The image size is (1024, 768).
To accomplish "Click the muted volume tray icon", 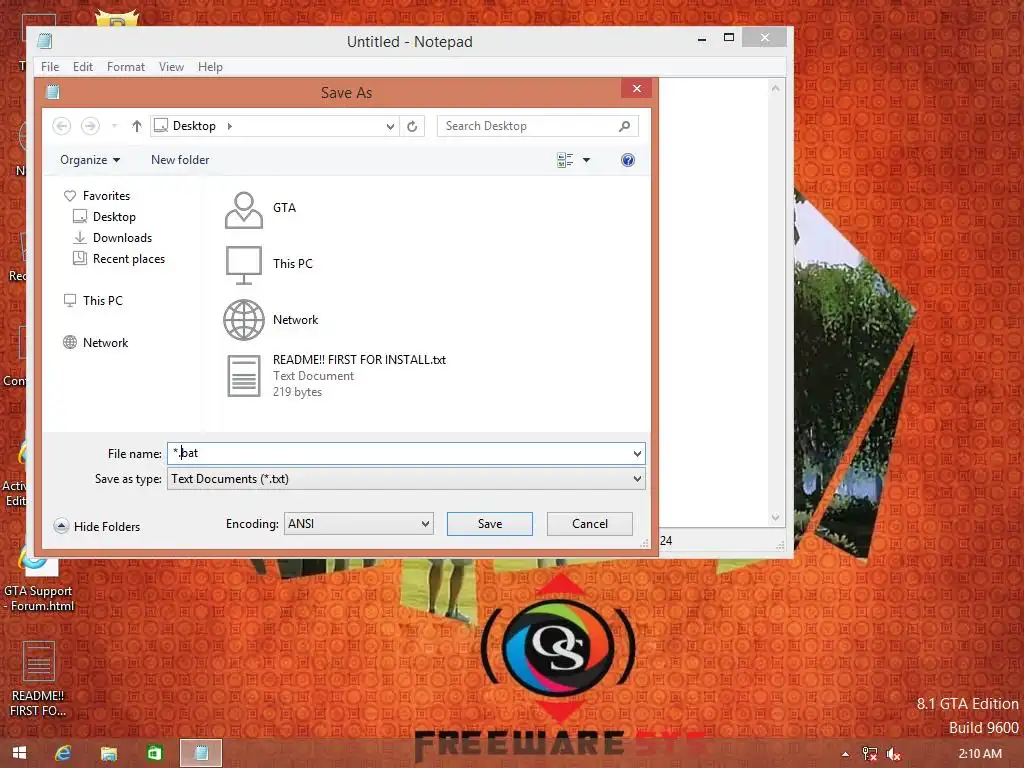I will pos(893,754).
